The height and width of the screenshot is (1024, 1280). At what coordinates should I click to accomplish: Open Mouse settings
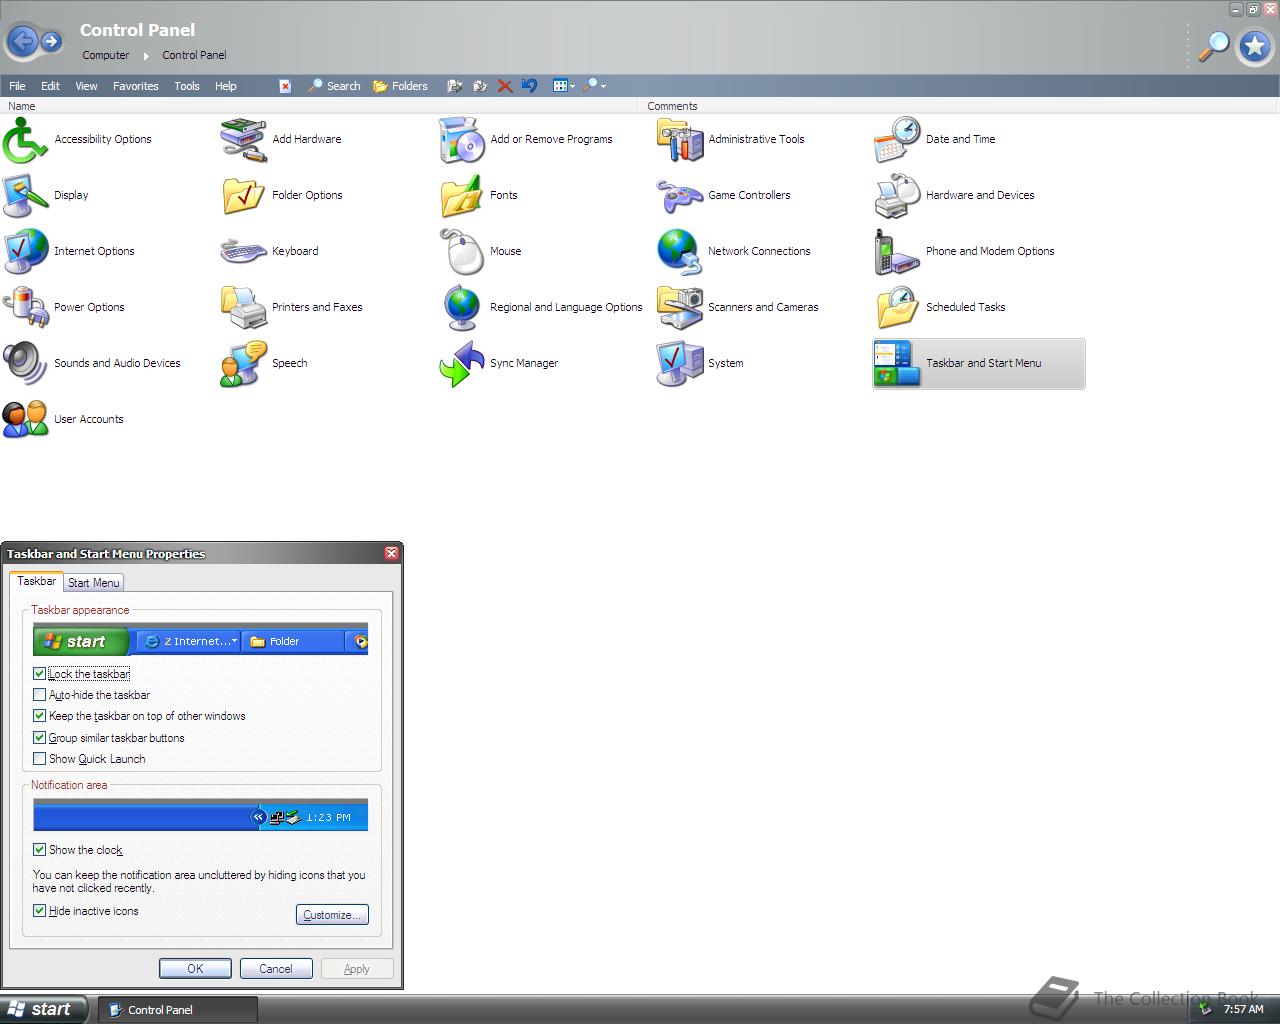click(x=481, y=251)
